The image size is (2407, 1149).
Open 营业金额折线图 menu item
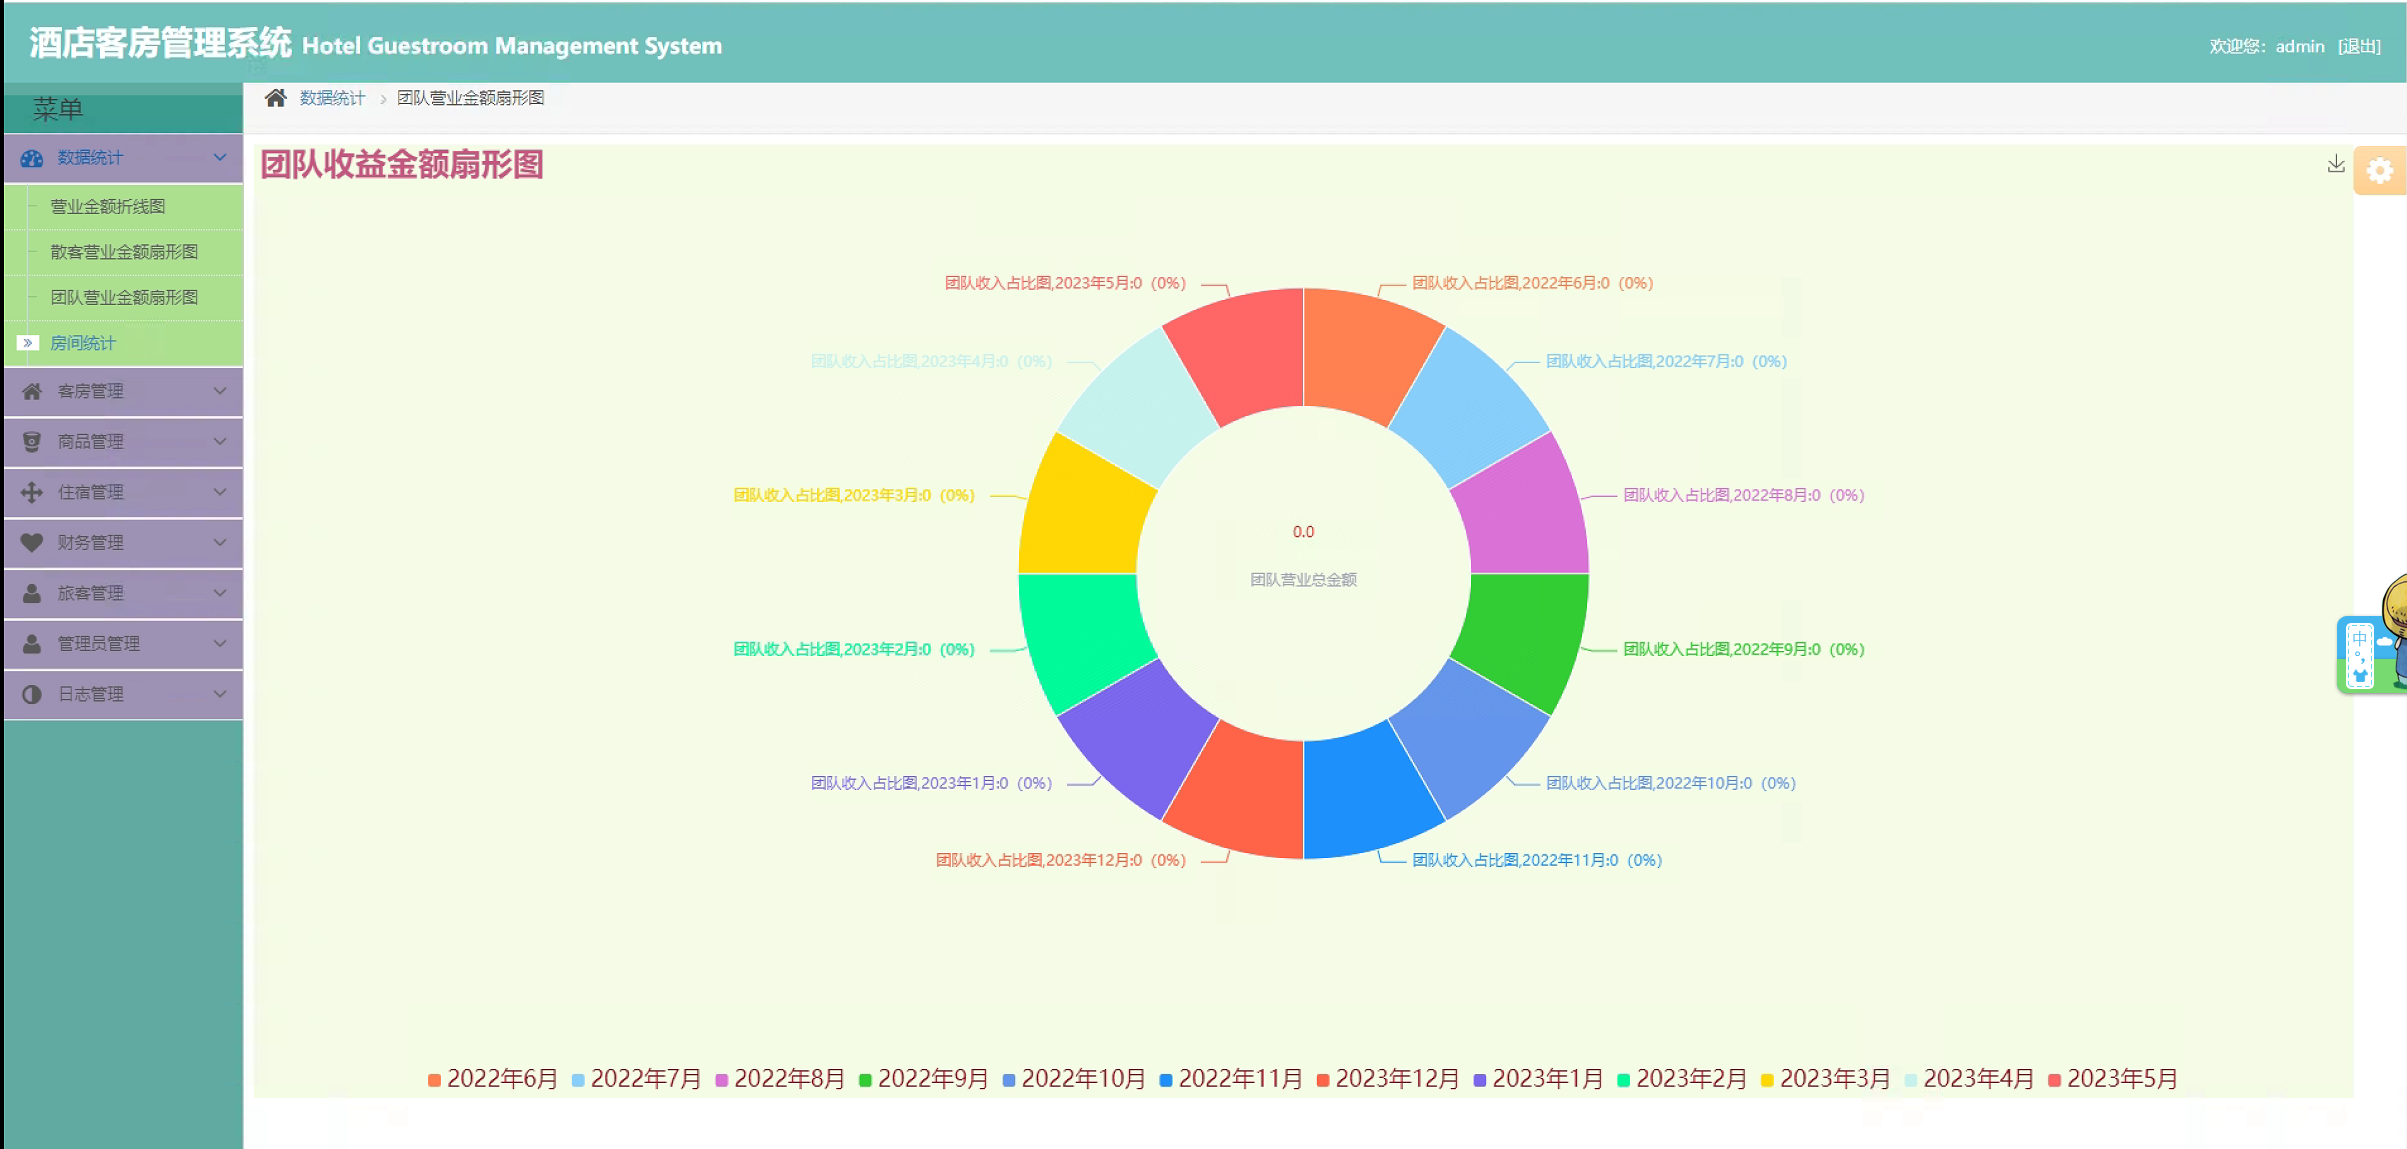click(108, 207)
